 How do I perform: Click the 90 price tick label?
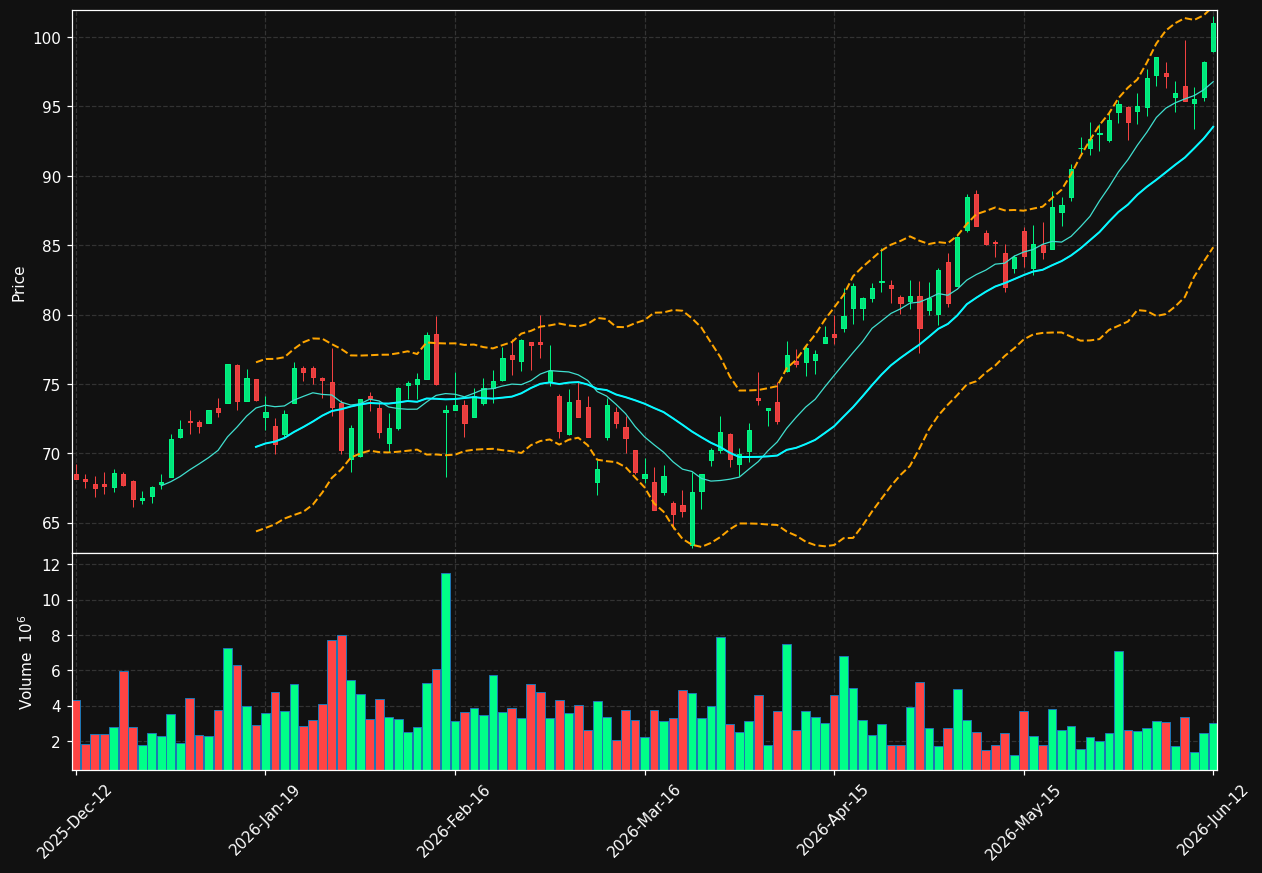tap(50, 177)
